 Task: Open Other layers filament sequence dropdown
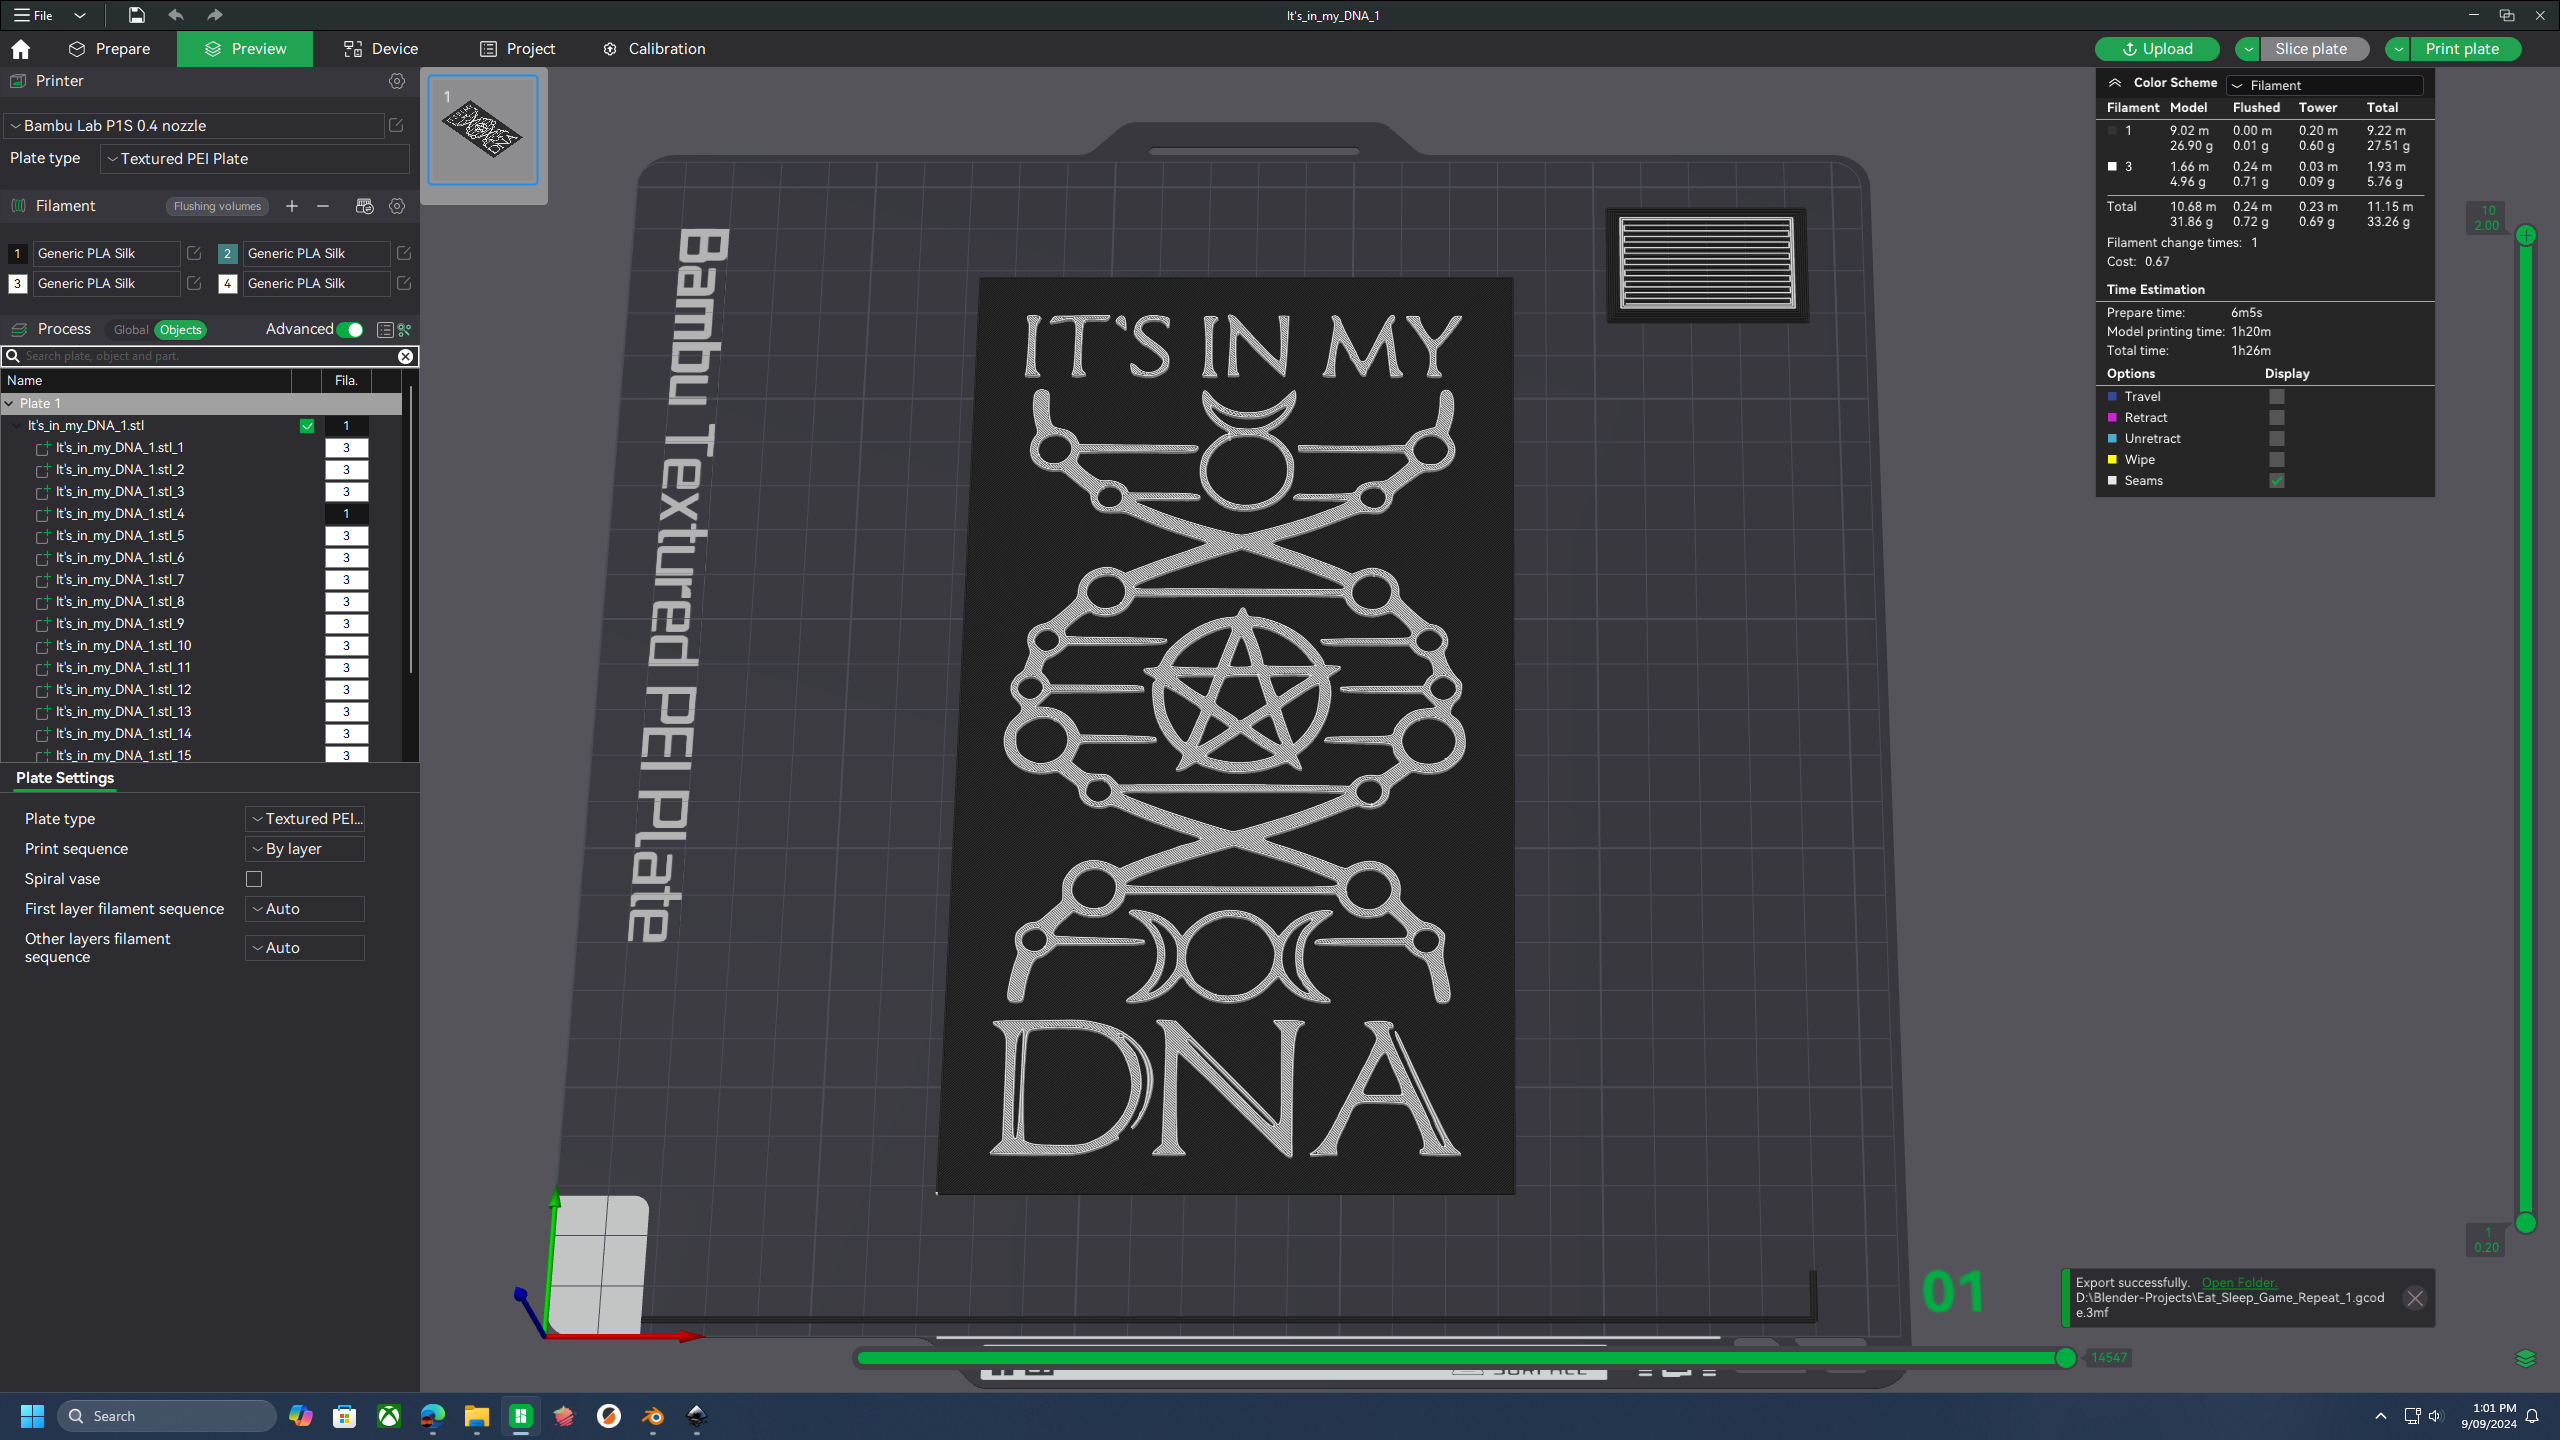point(305,948)
